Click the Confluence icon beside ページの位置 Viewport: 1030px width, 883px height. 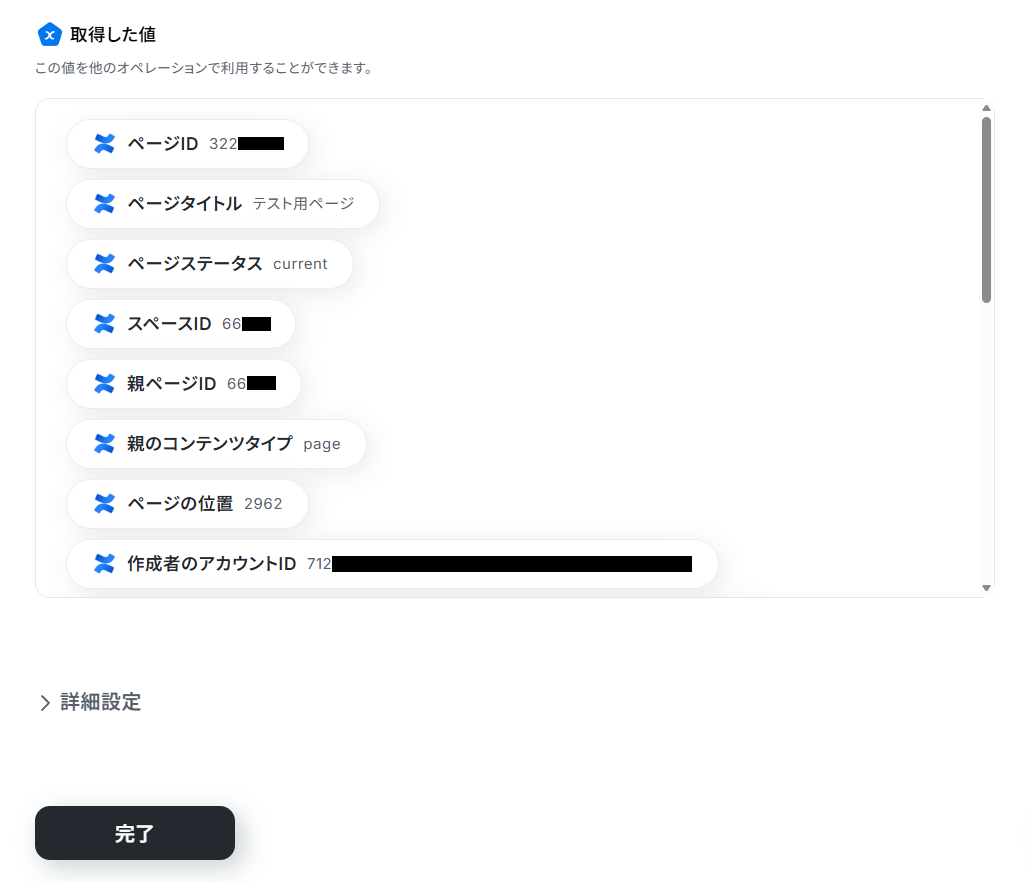pyautogui.click(x=104, y=503)
